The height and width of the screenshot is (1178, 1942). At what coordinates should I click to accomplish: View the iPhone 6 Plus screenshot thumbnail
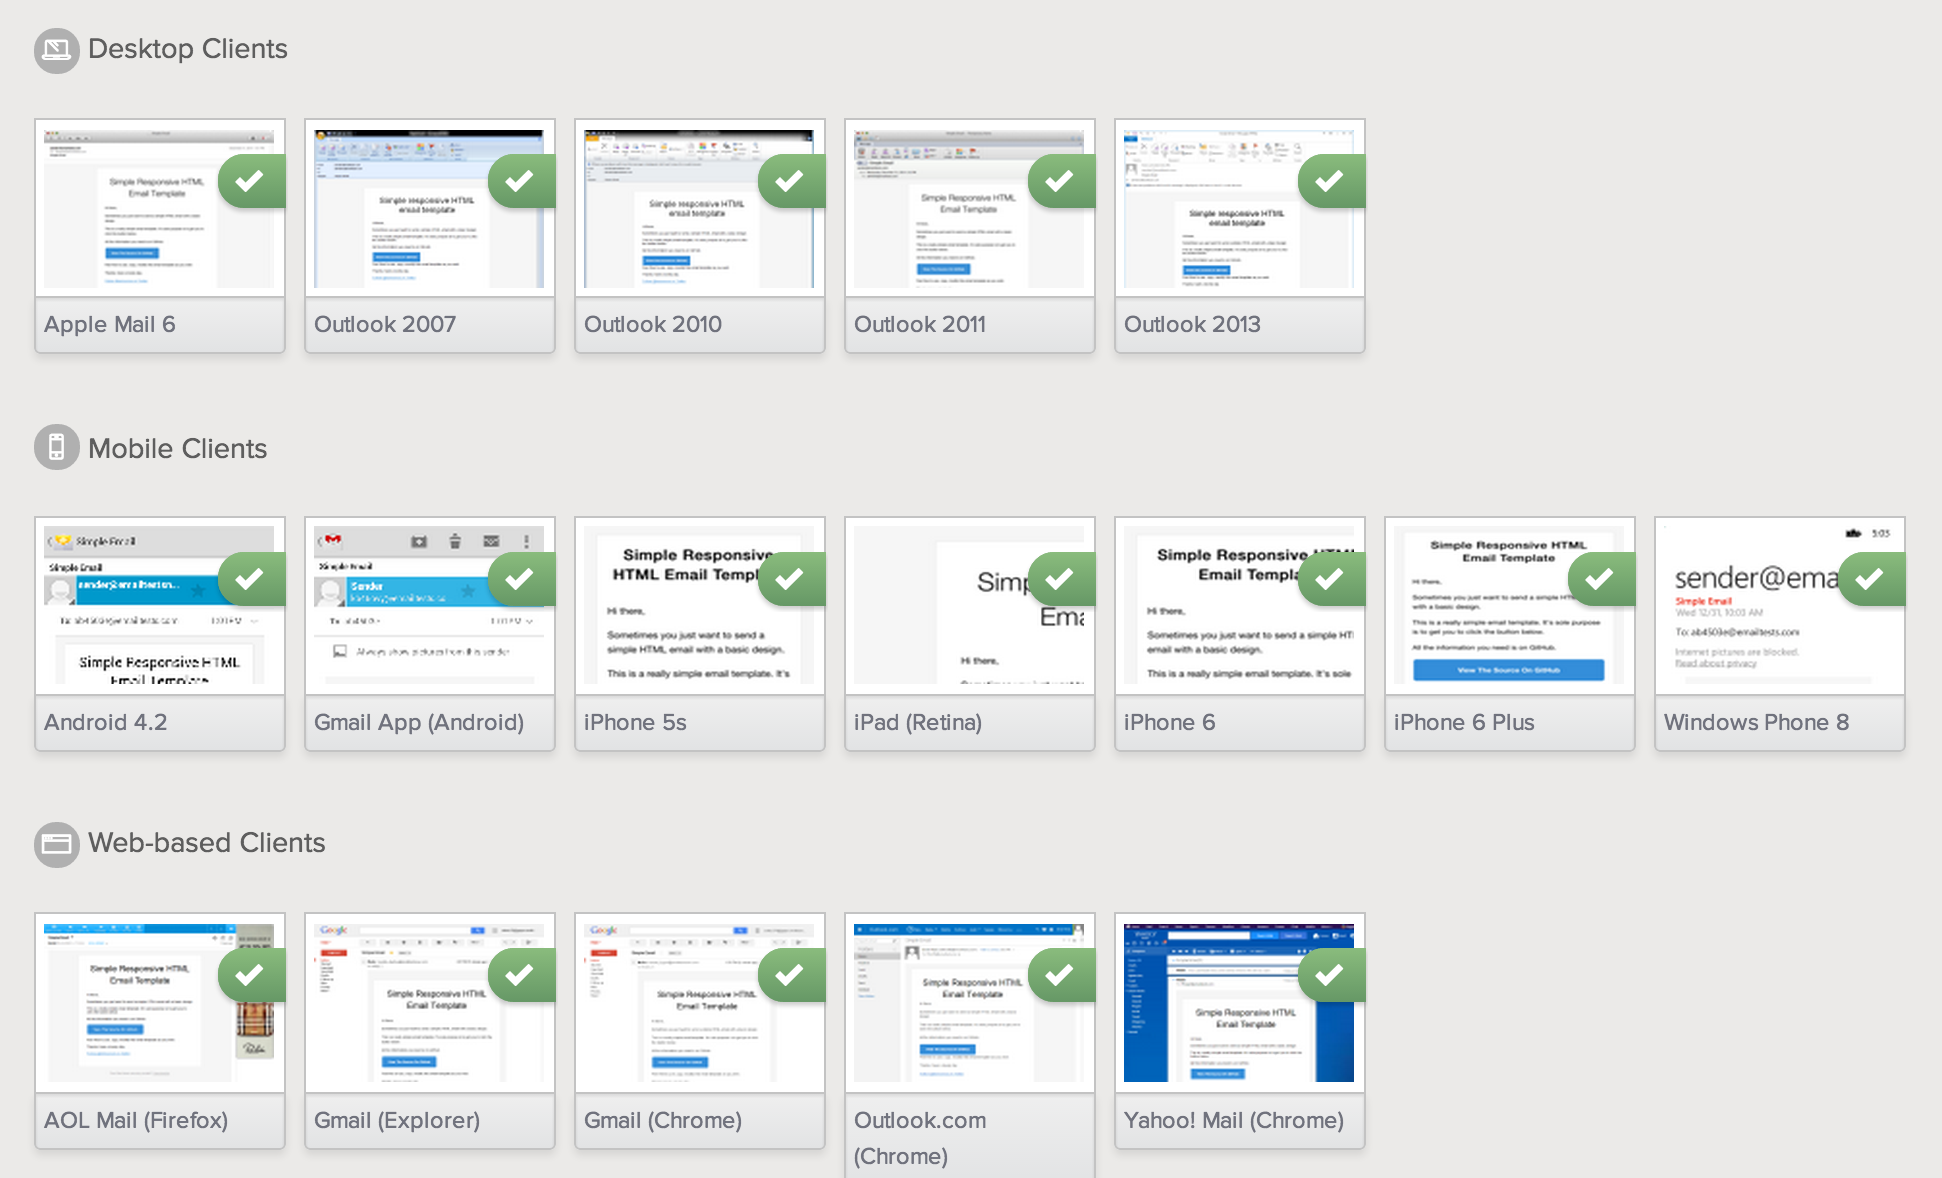[x=1509, y=606]
